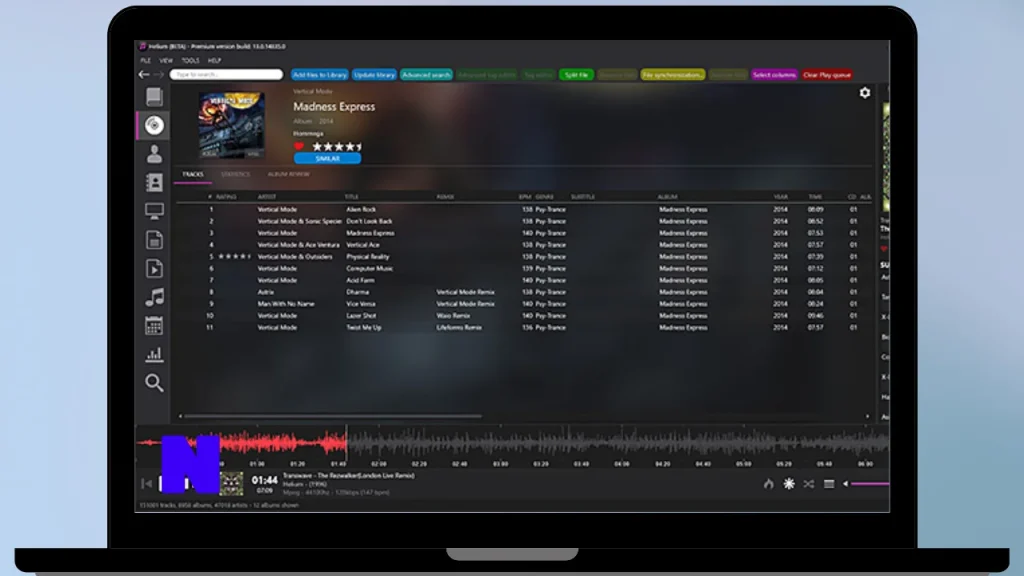1024x576 pixels.
Task: Open the library book view in sidebar
Action: (154, 97)
